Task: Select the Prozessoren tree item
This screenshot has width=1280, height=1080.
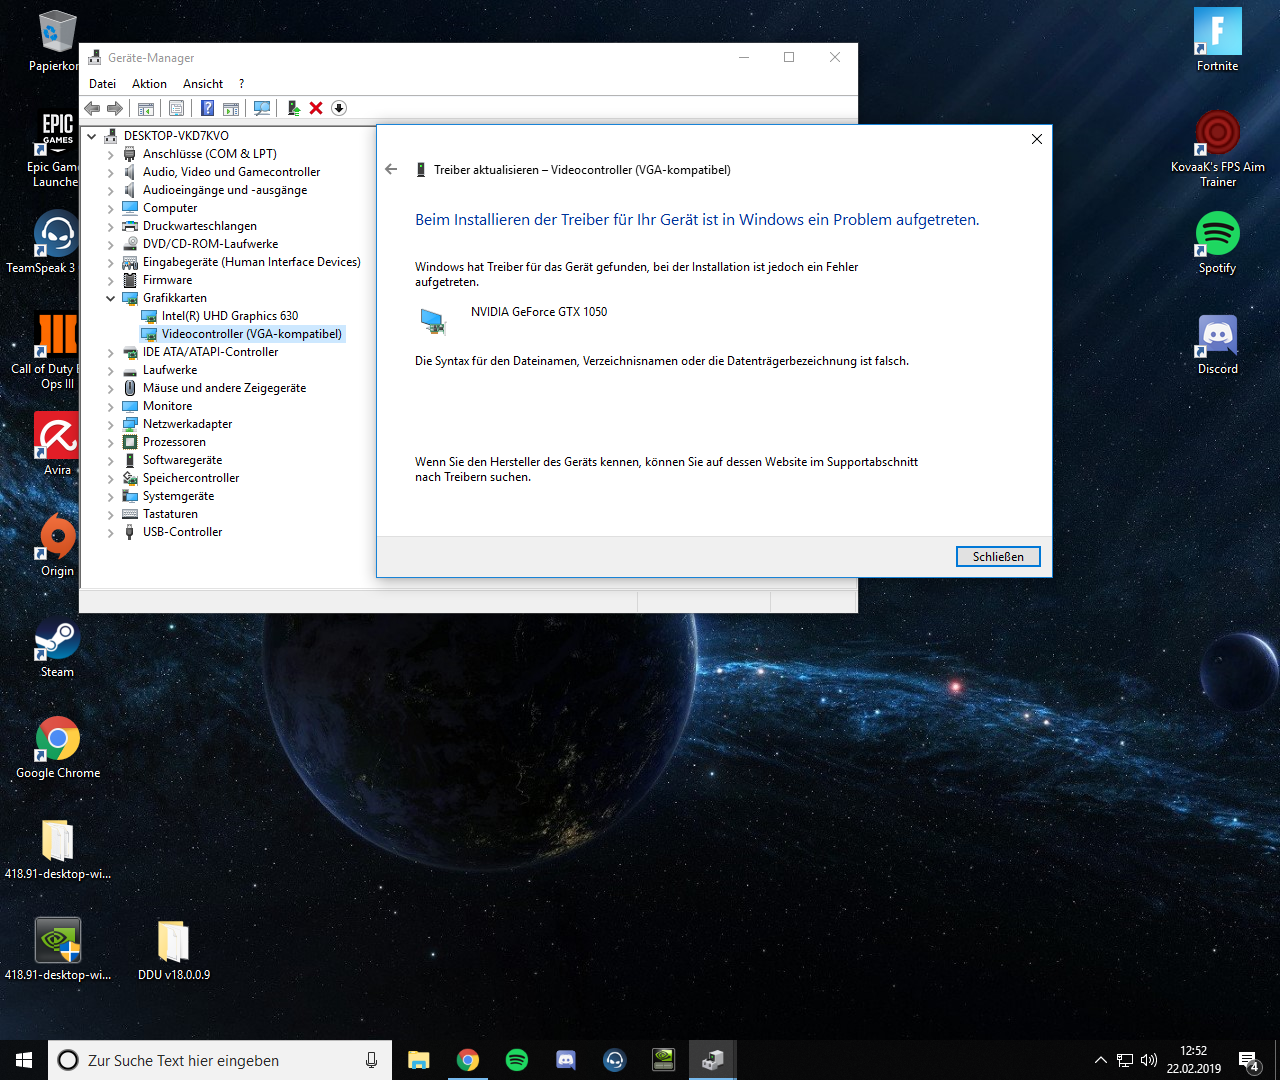Action: coord(174,442)
